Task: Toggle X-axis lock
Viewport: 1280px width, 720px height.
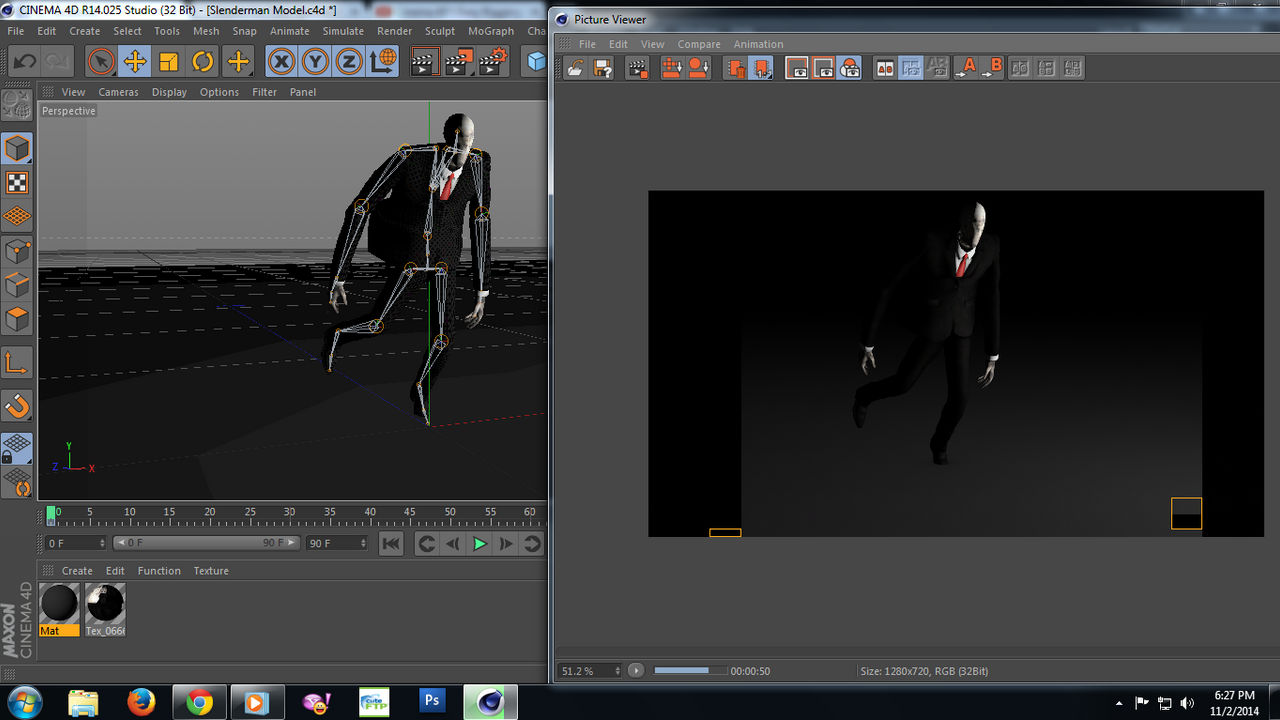Action: pos(282,62)
